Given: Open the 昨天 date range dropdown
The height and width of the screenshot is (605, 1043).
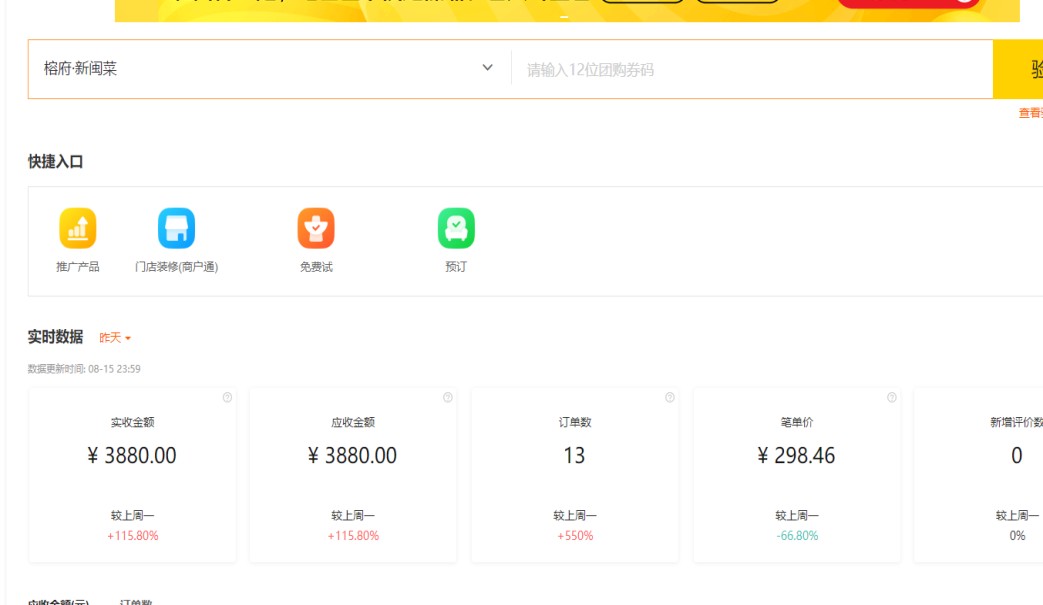Looking at the screenshot, I should tap(115, 338).
